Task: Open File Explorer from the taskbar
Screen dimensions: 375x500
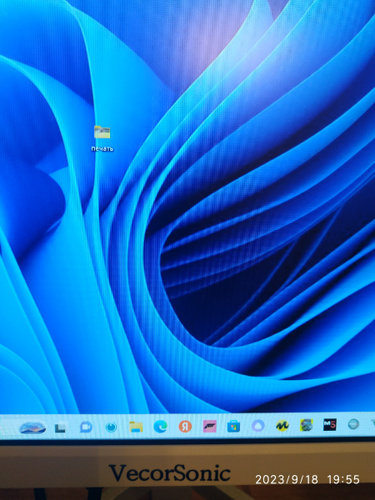Action: coord(136,427)
